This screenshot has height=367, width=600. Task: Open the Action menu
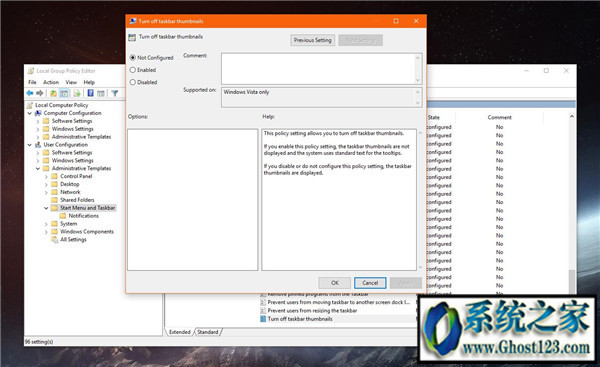[x=51, y=82]
